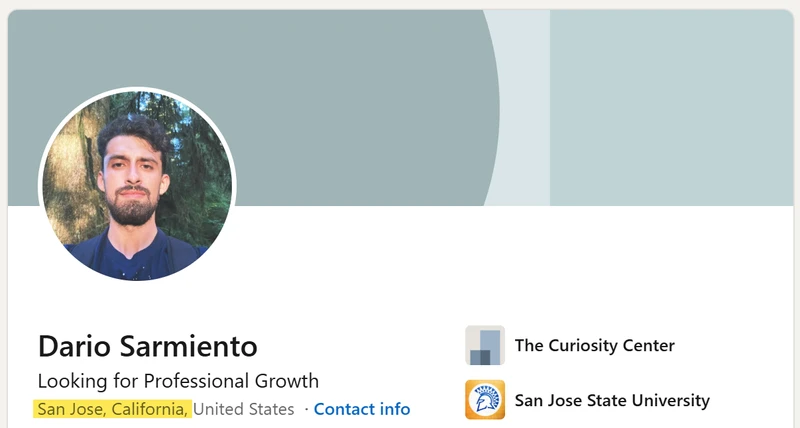The height and width of the screenshot is (428, 800).
Task: Click the light teal right banner section
Action: 671,108
